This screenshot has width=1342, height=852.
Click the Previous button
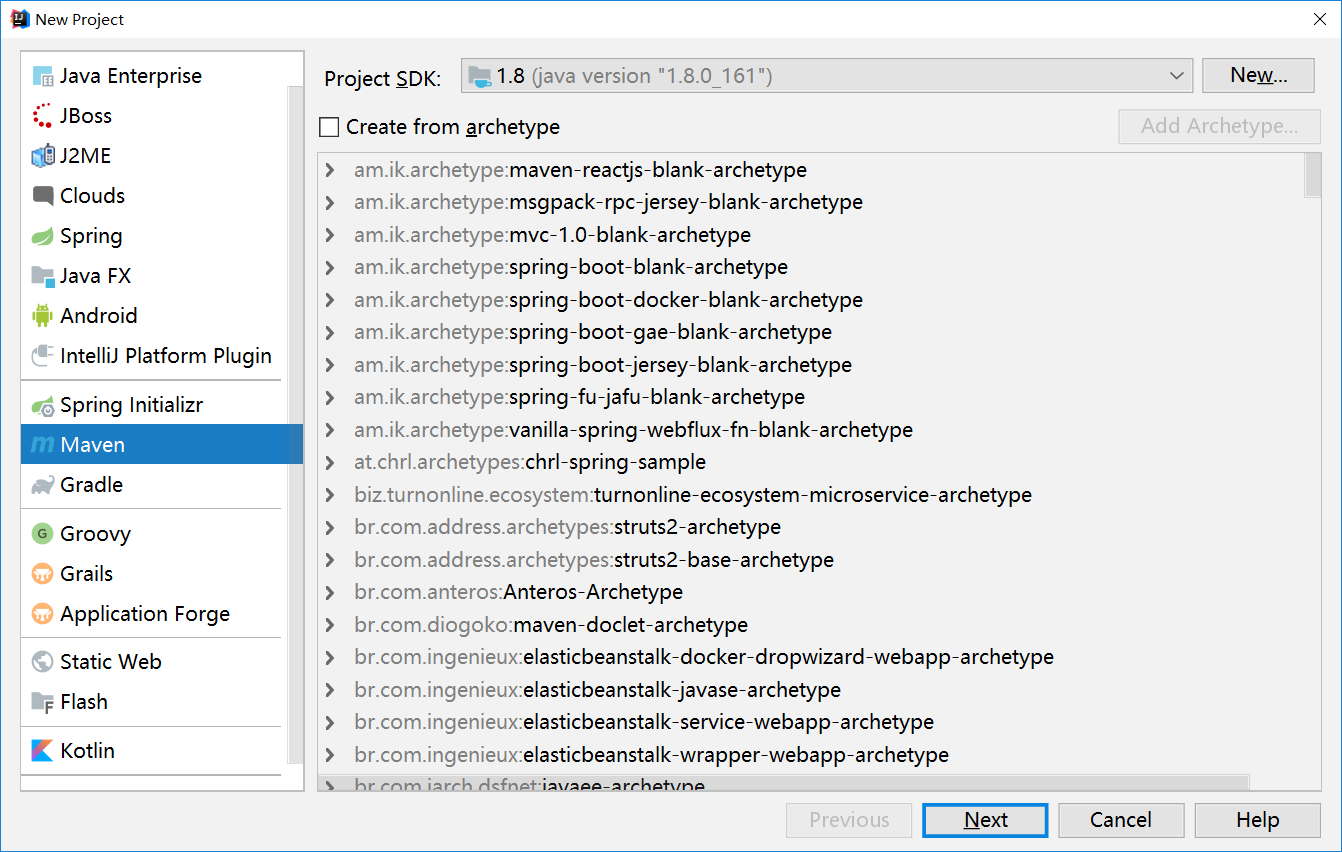pos(849,820)
